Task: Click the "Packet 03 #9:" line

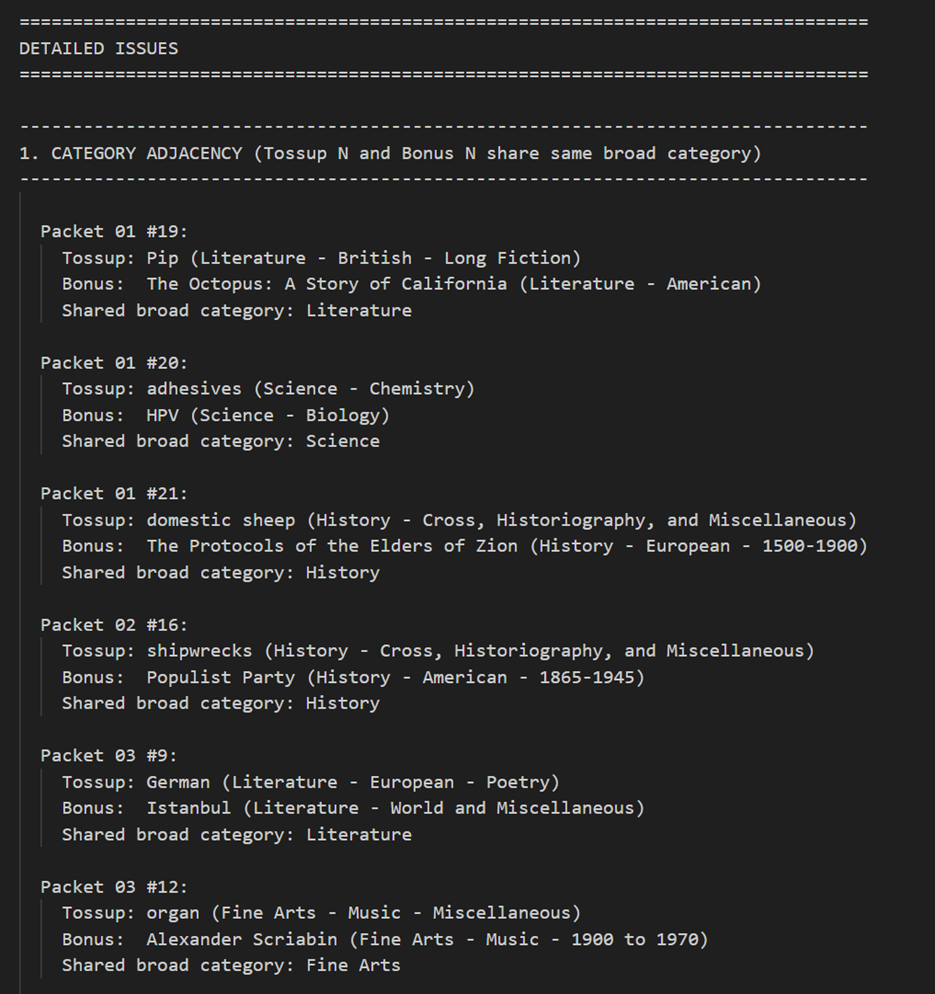Action: pos(109,755)
